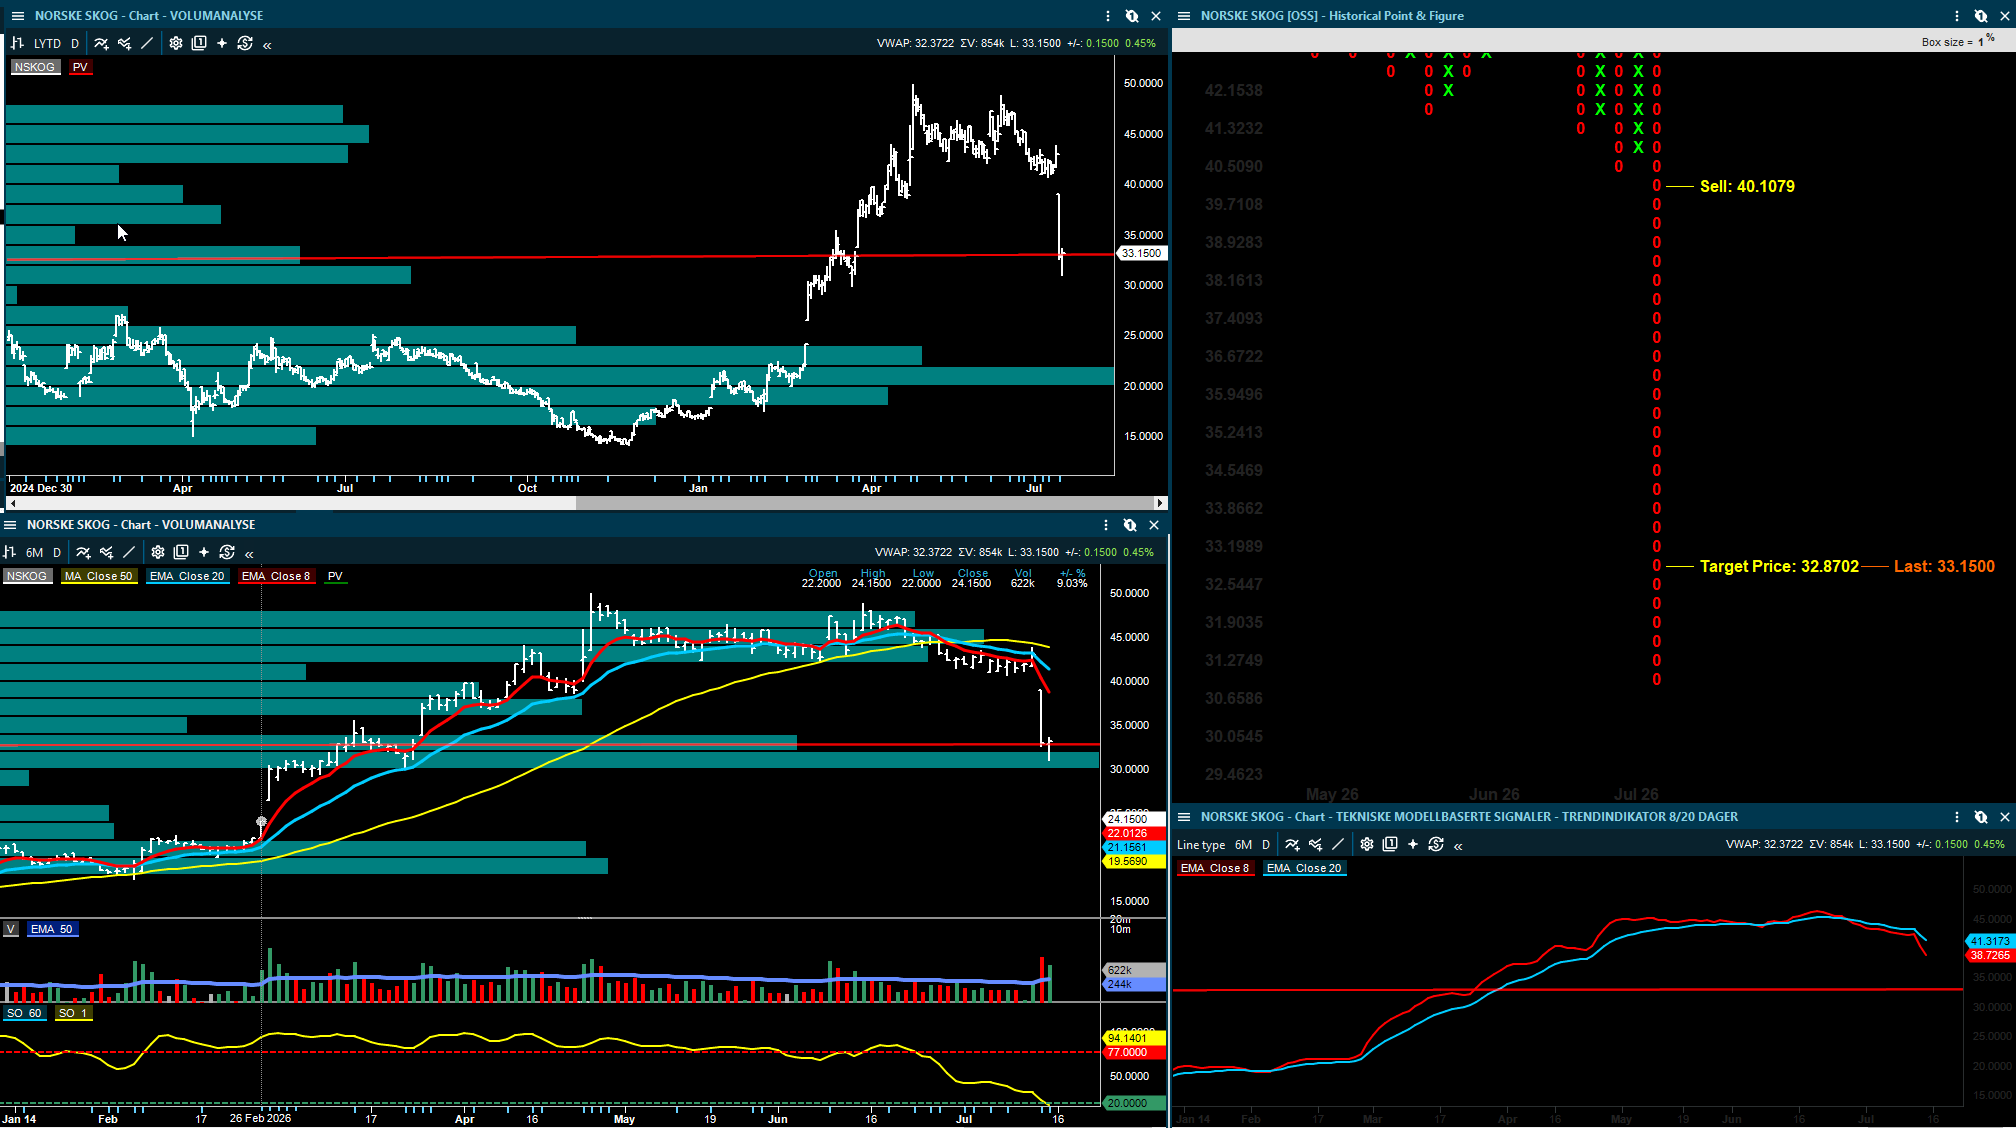
Task: Click EMA Close 8 label in TRENDINDIKATOR chart
Action: point(1215,868)
